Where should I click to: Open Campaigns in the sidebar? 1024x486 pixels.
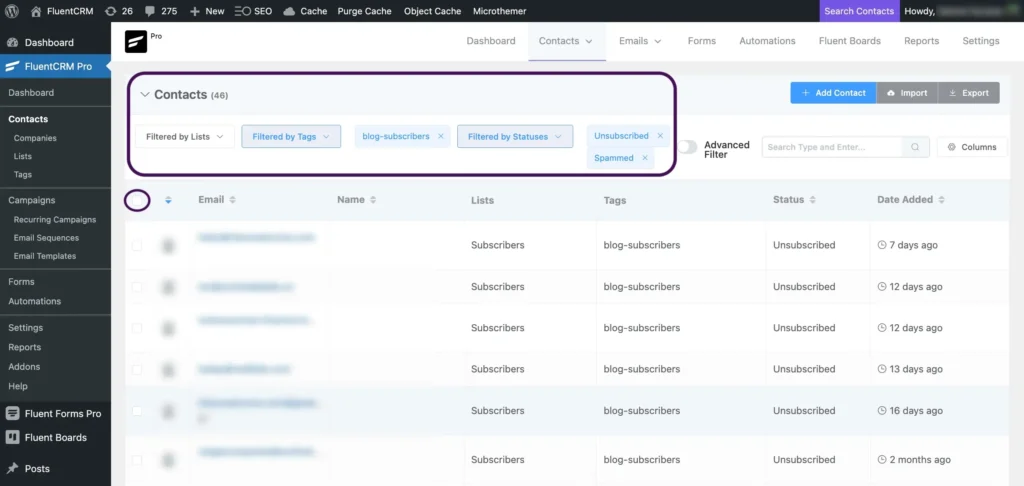click(x=31, y=201)
